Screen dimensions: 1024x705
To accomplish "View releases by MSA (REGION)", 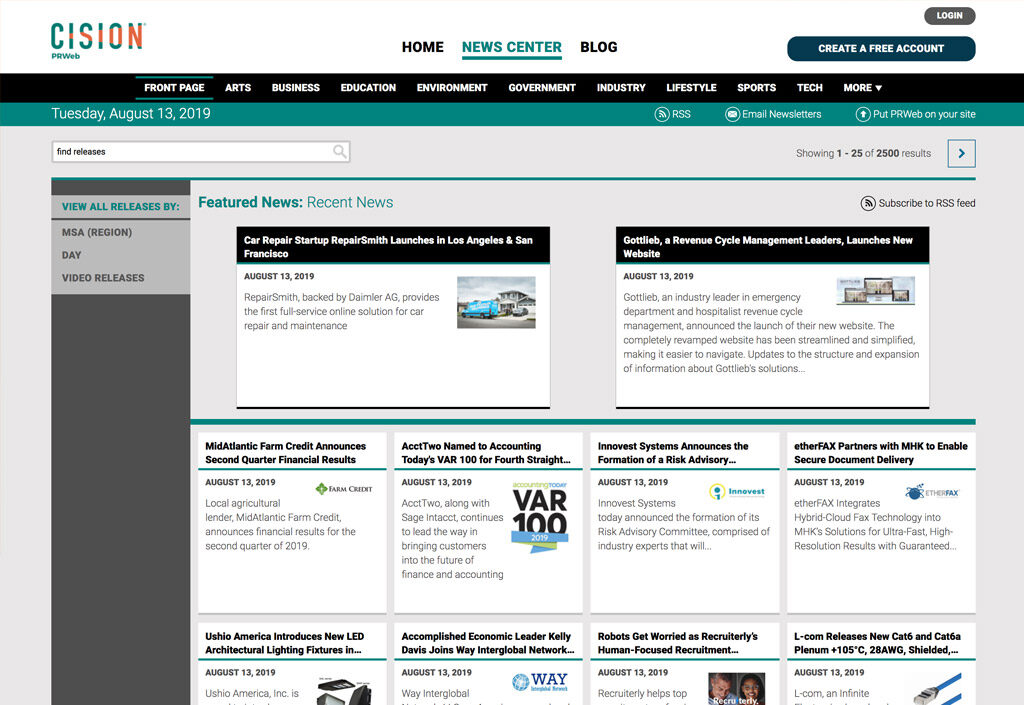I will point(97,232).
